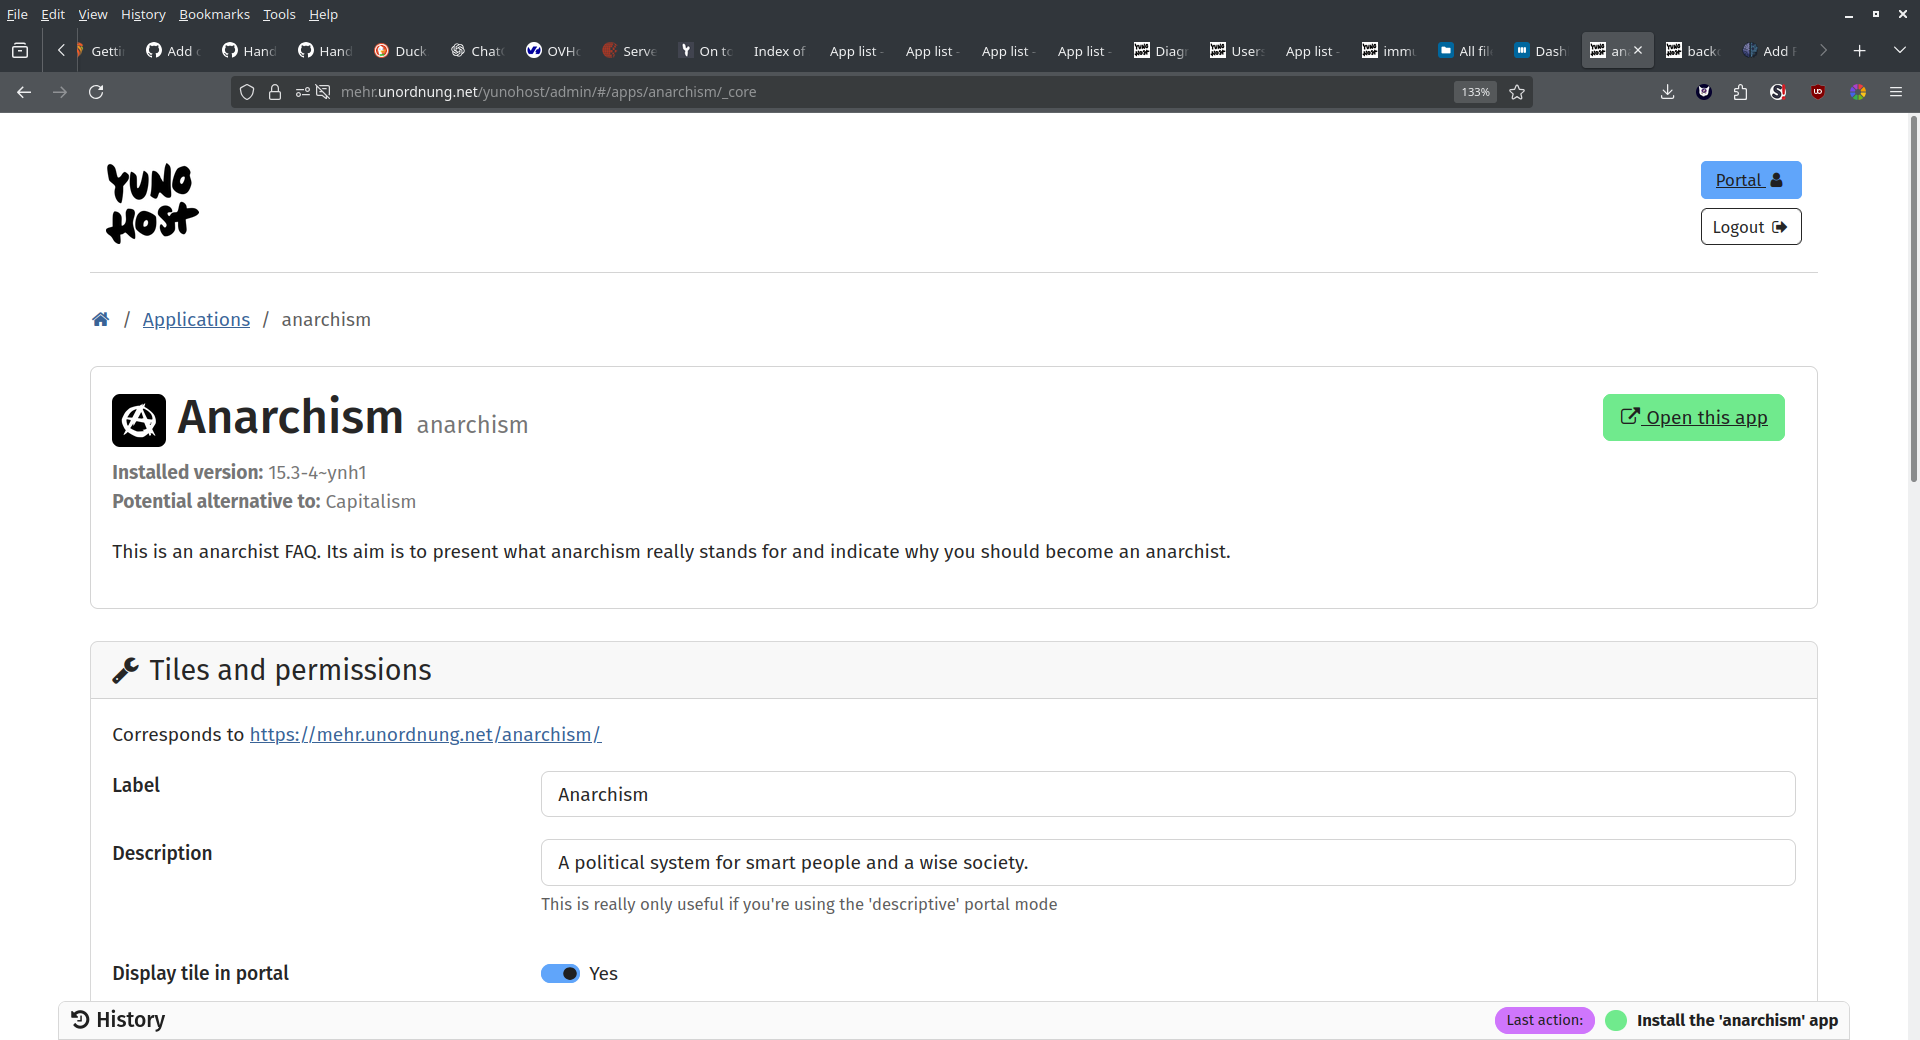Click the 133% zoom level indicator
The width and height of the screenshot is (1920, 1040).
tap(1475, 92)
